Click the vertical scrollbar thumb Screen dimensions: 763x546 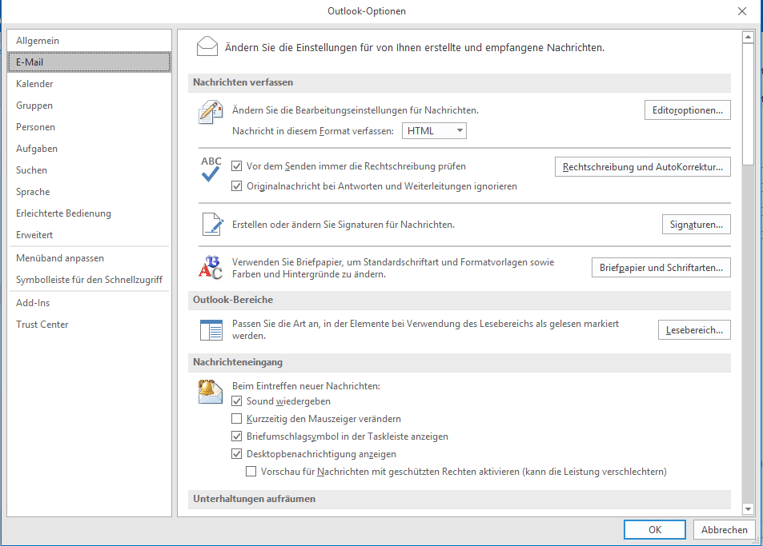pyautogui.click(x=748, y=104)
